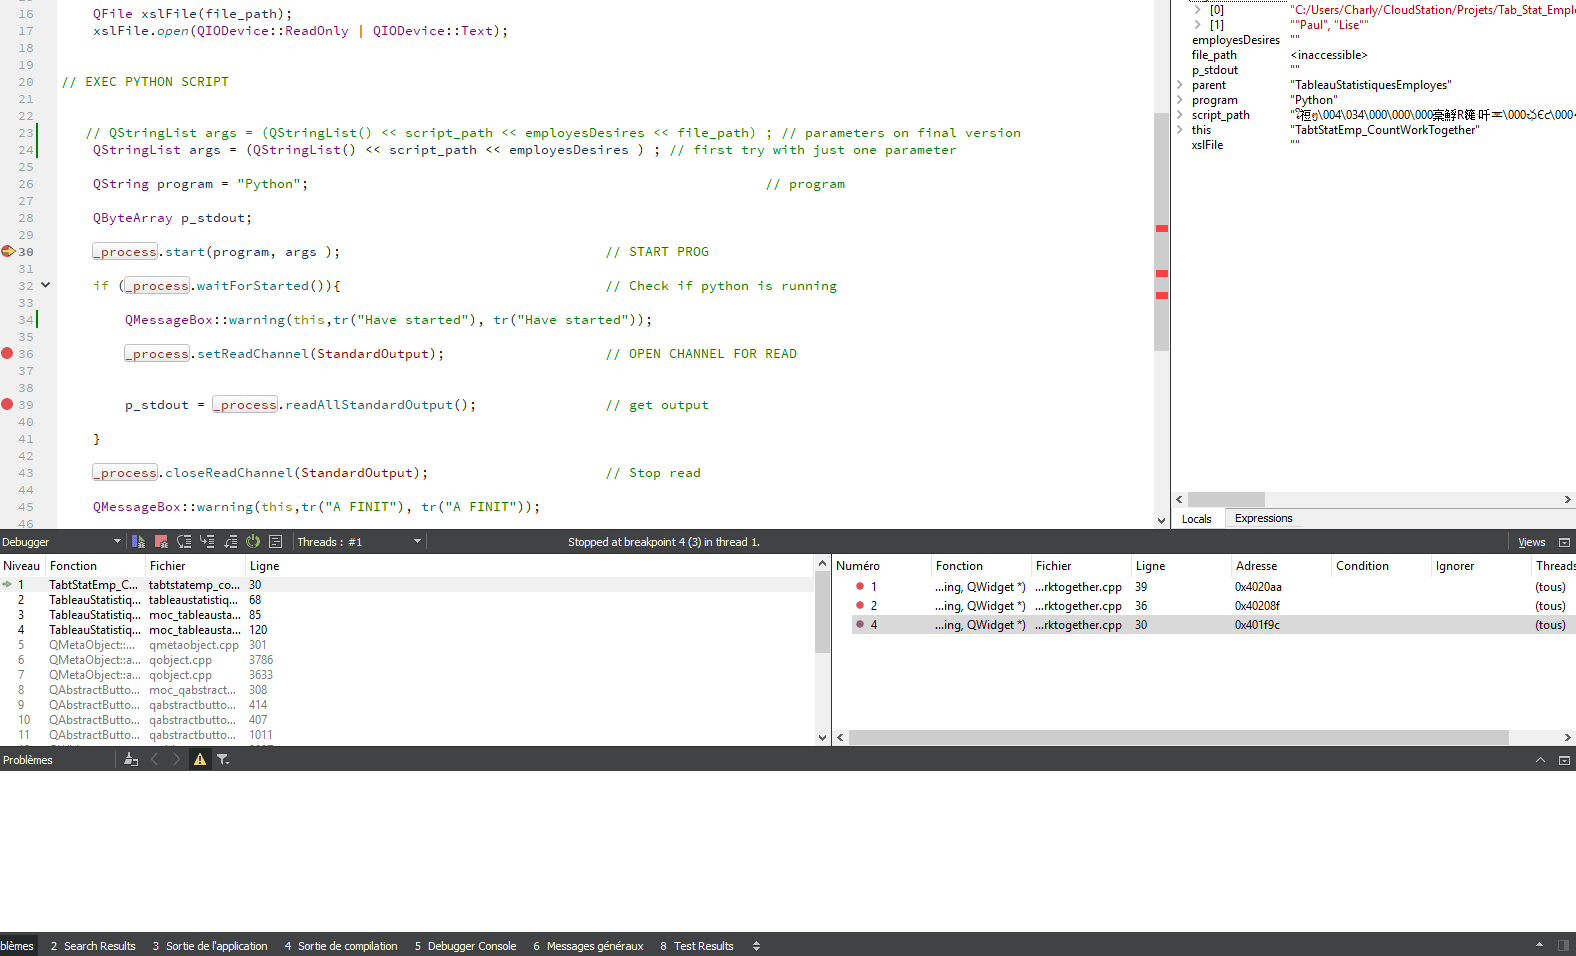The width and height of the screenshot is (1576, 956).
Task: Click the breakpoints view scroll-left arrow
Action: (x=841, y=737)
